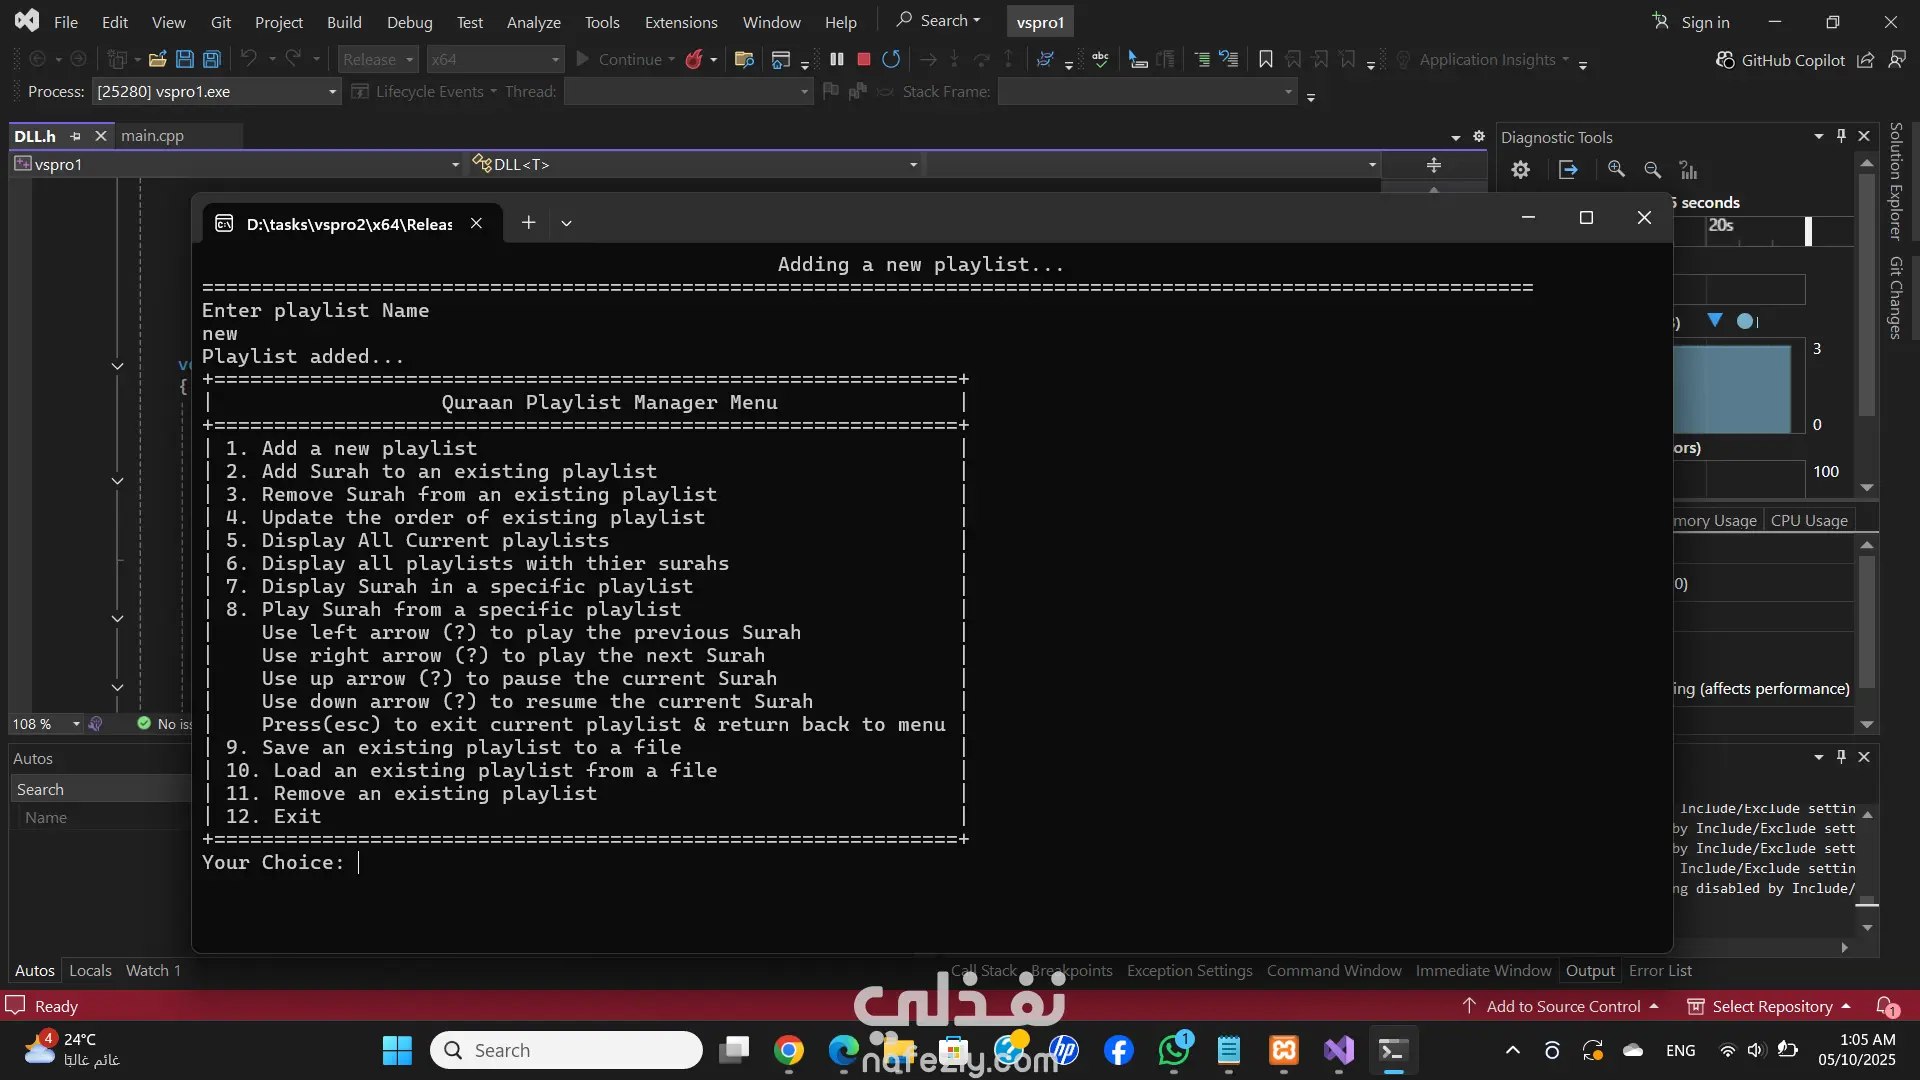Open a new console tab with plus button
Viewport: 1920px width, 1080px height.
(528, 223)
